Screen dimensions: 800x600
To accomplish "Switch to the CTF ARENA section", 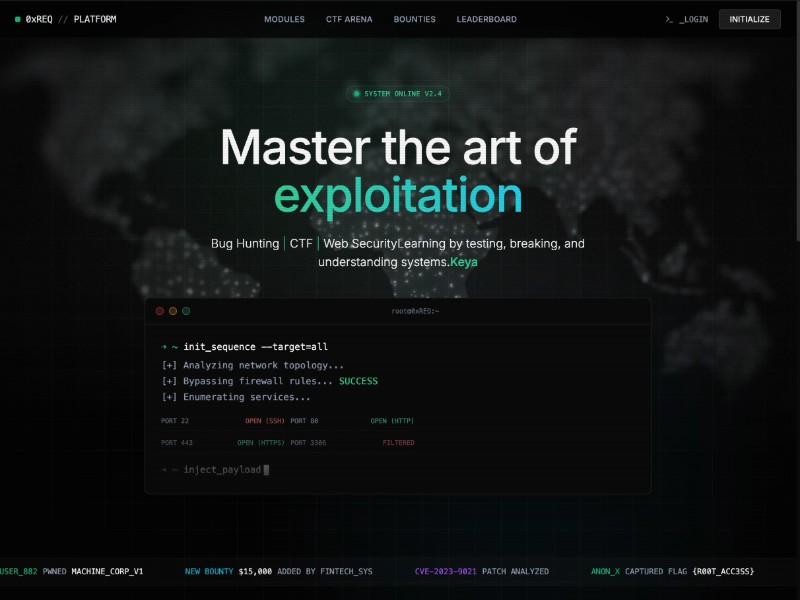I will pyautogui.click(x=347, y=19).
